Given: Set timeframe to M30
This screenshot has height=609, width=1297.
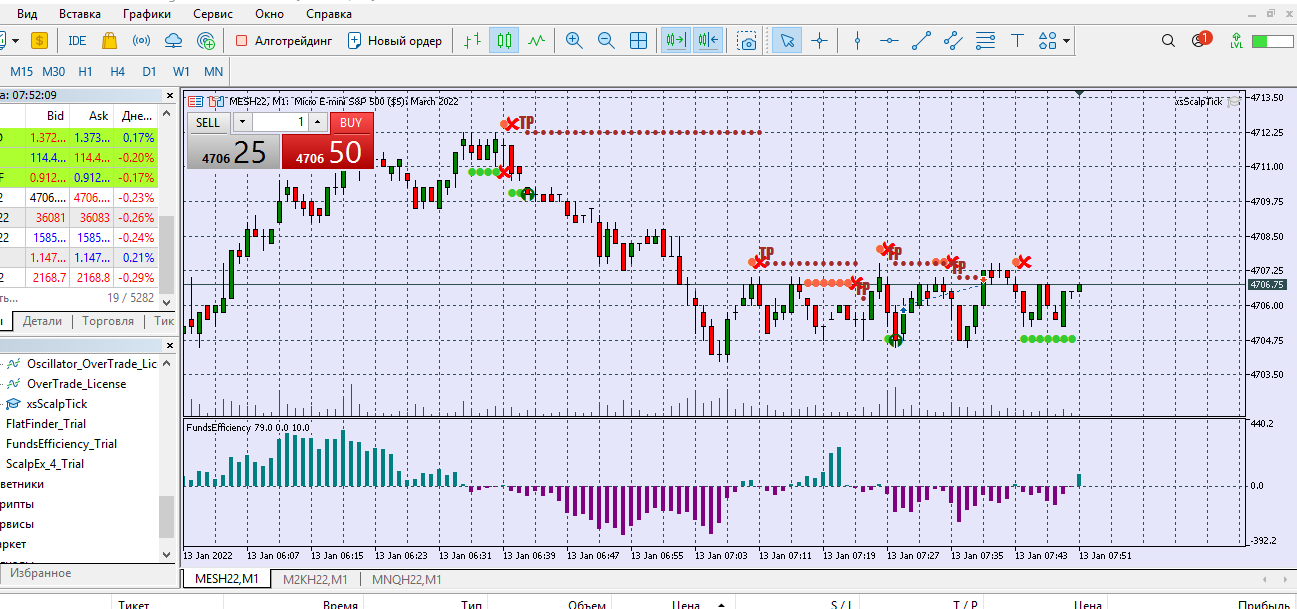Looking at the screenshot, I should [54, 72].
